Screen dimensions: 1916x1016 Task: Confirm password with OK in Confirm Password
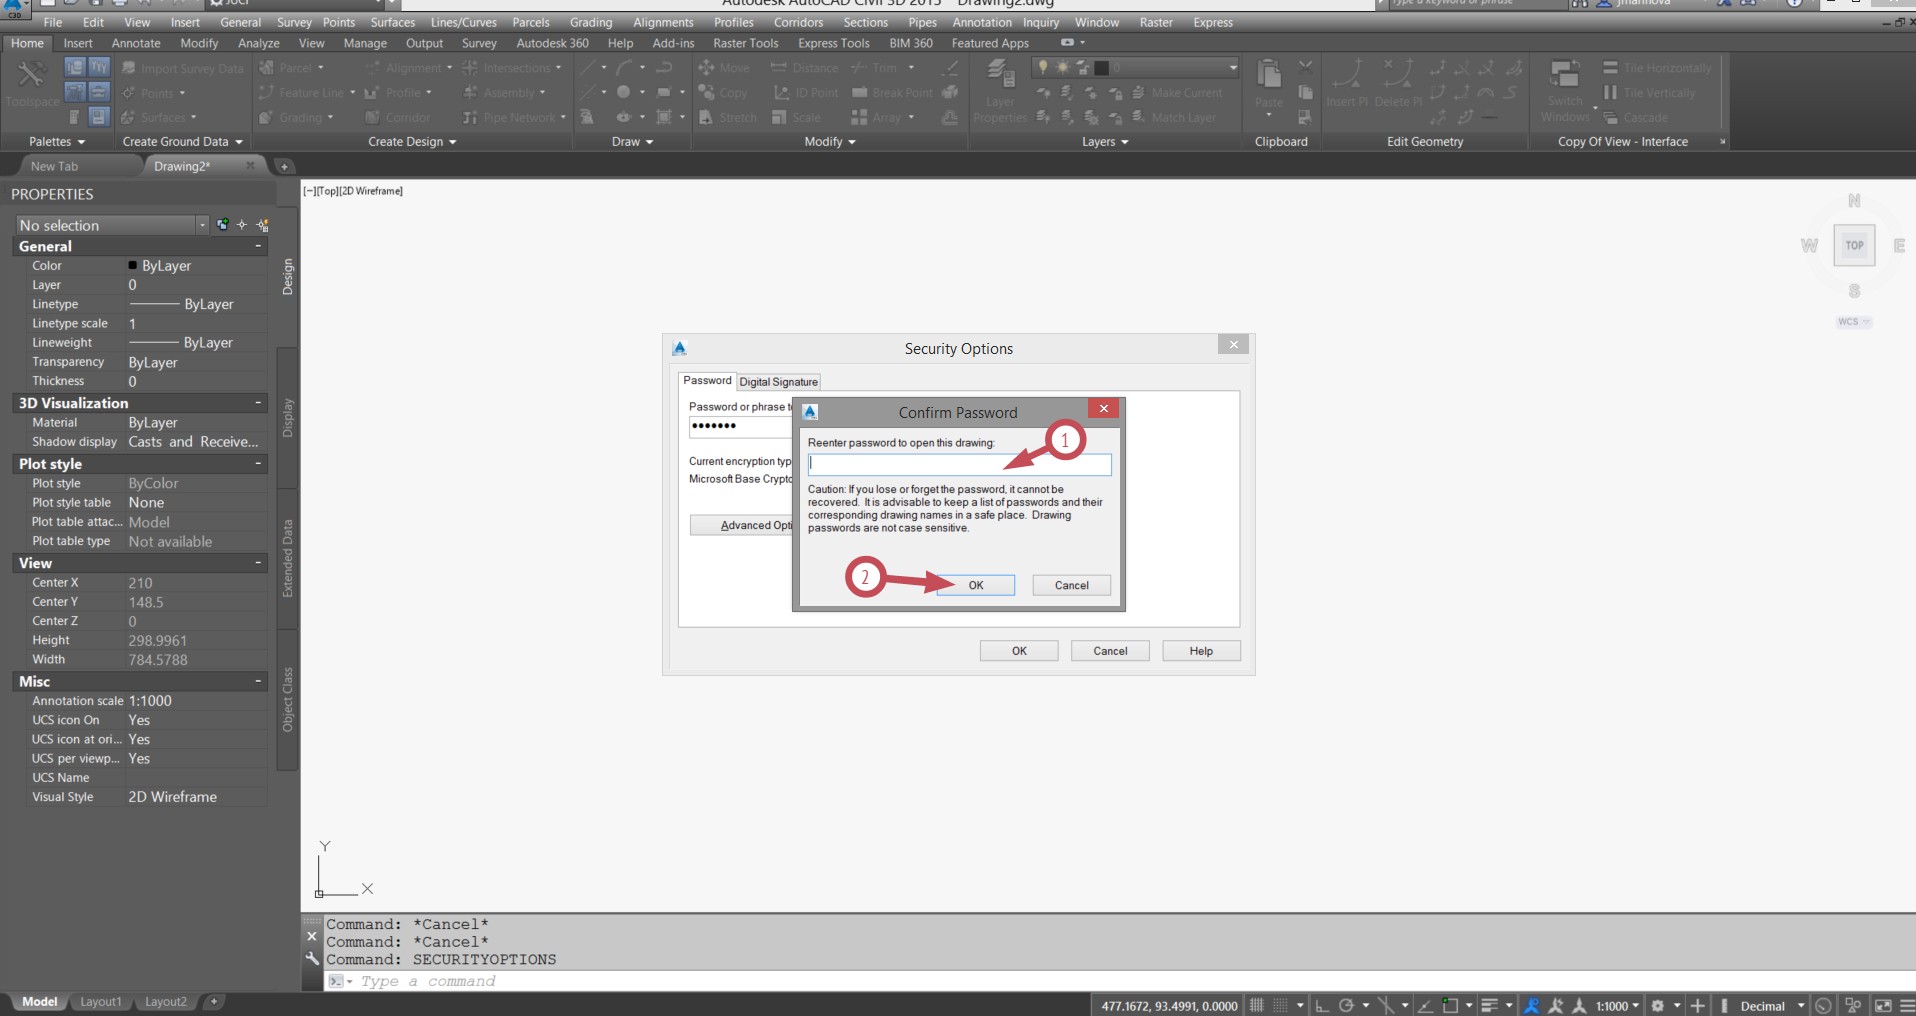tap(976, 585)
